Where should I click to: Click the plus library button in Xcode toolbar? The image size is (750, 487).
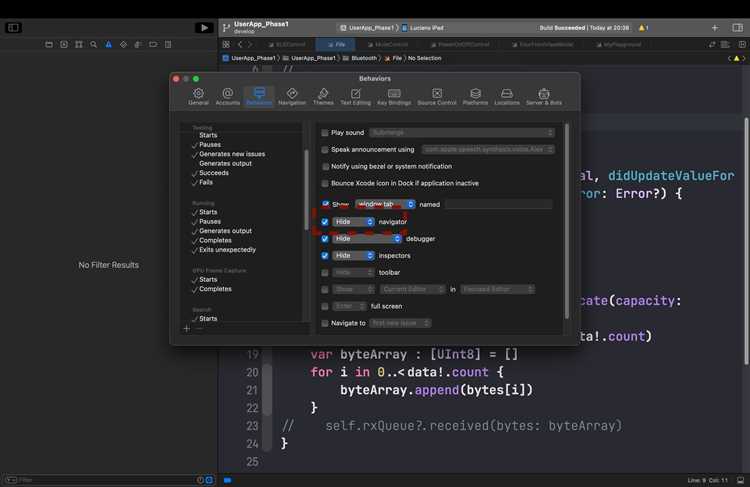715,28
